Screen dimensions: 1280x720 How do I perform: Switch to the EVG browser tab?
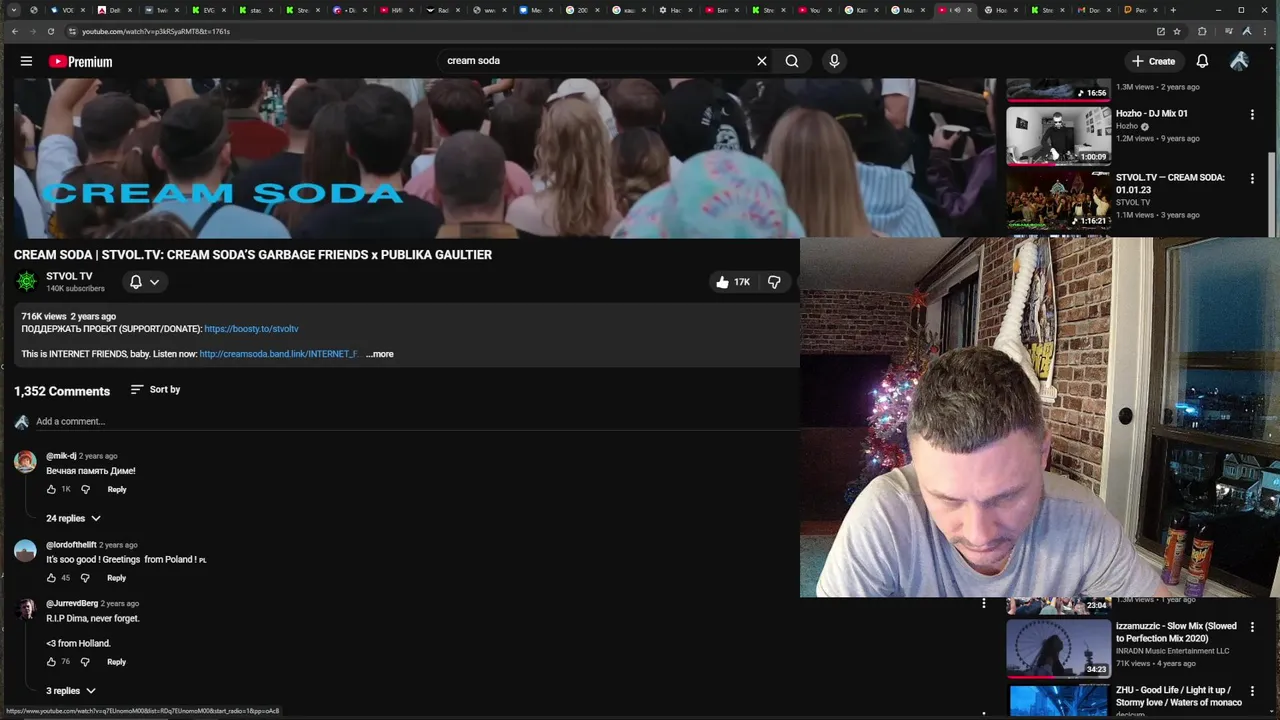click(x=208, y=10)
